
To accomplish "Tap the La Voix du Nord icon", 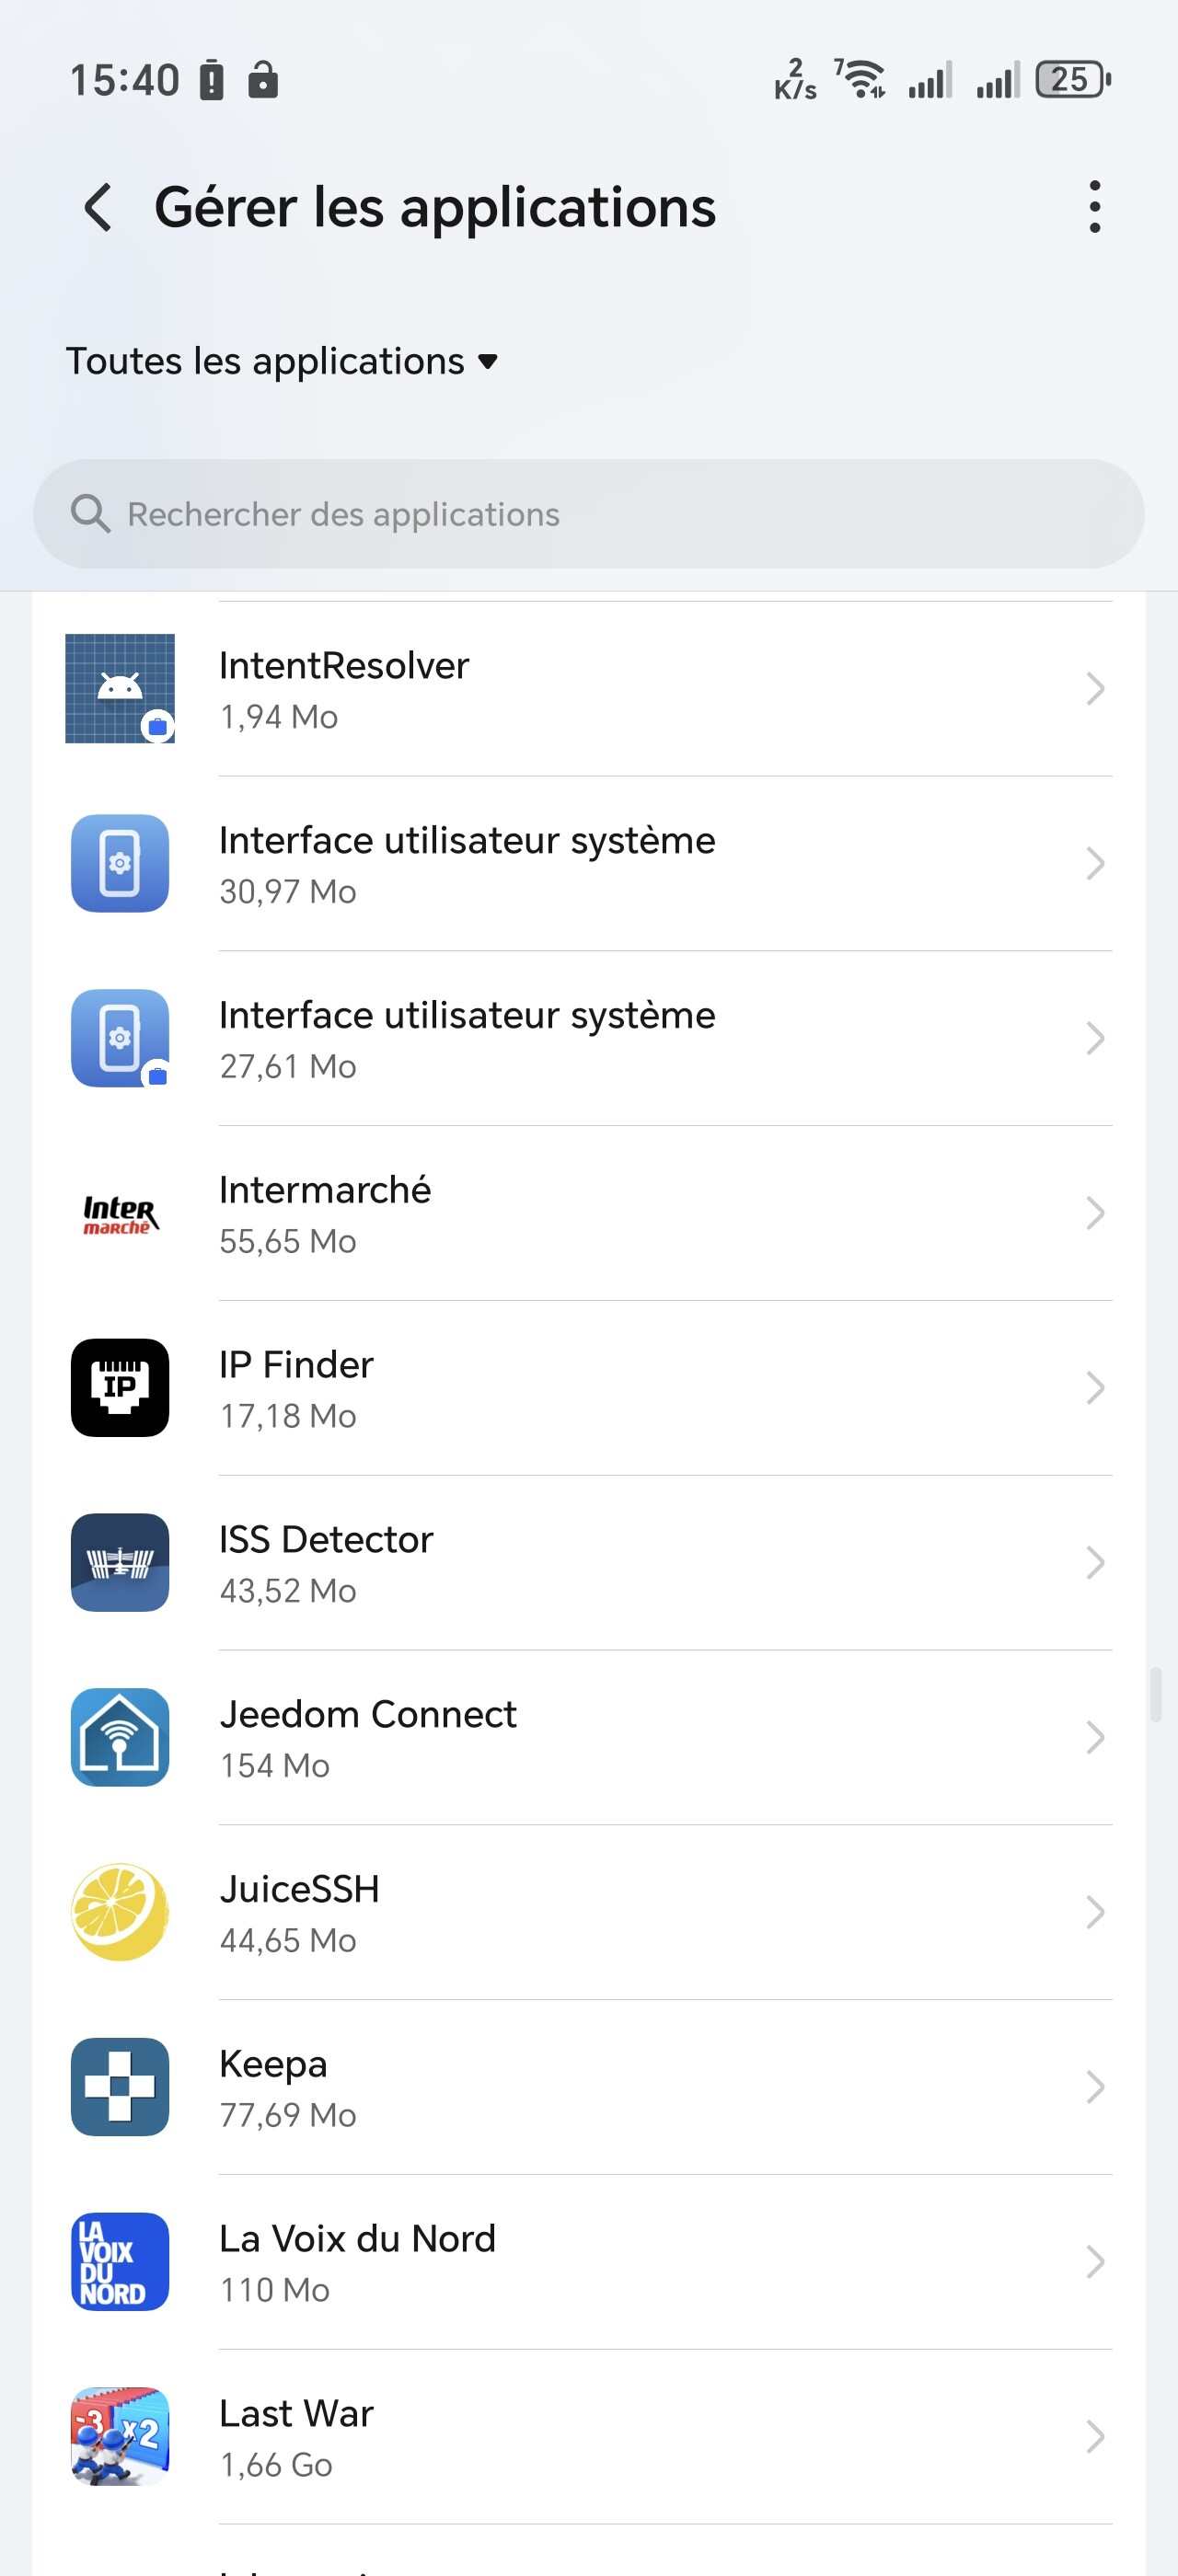I will tap(120, 2262).
